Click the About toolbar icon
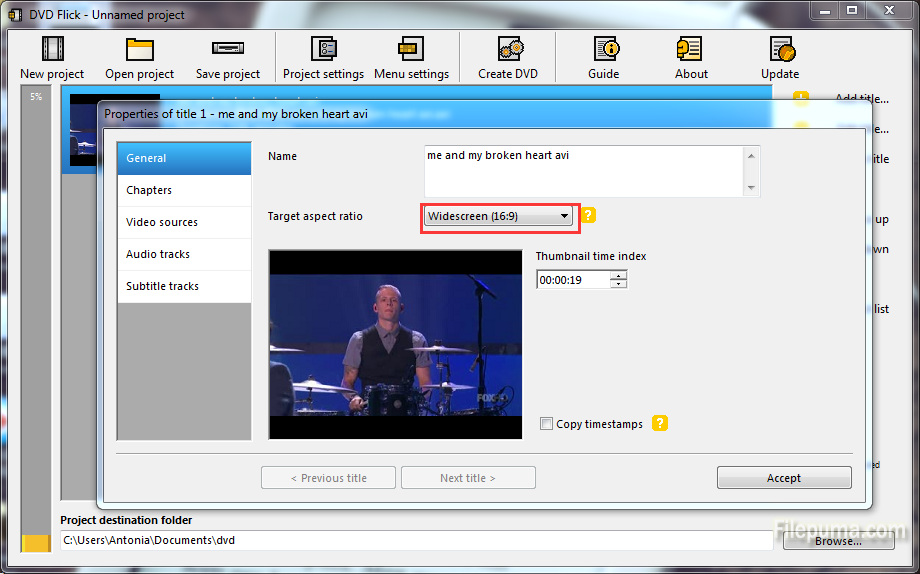This screenshot has height=574, width=920. pyautogui.click(x=690, y=50)
